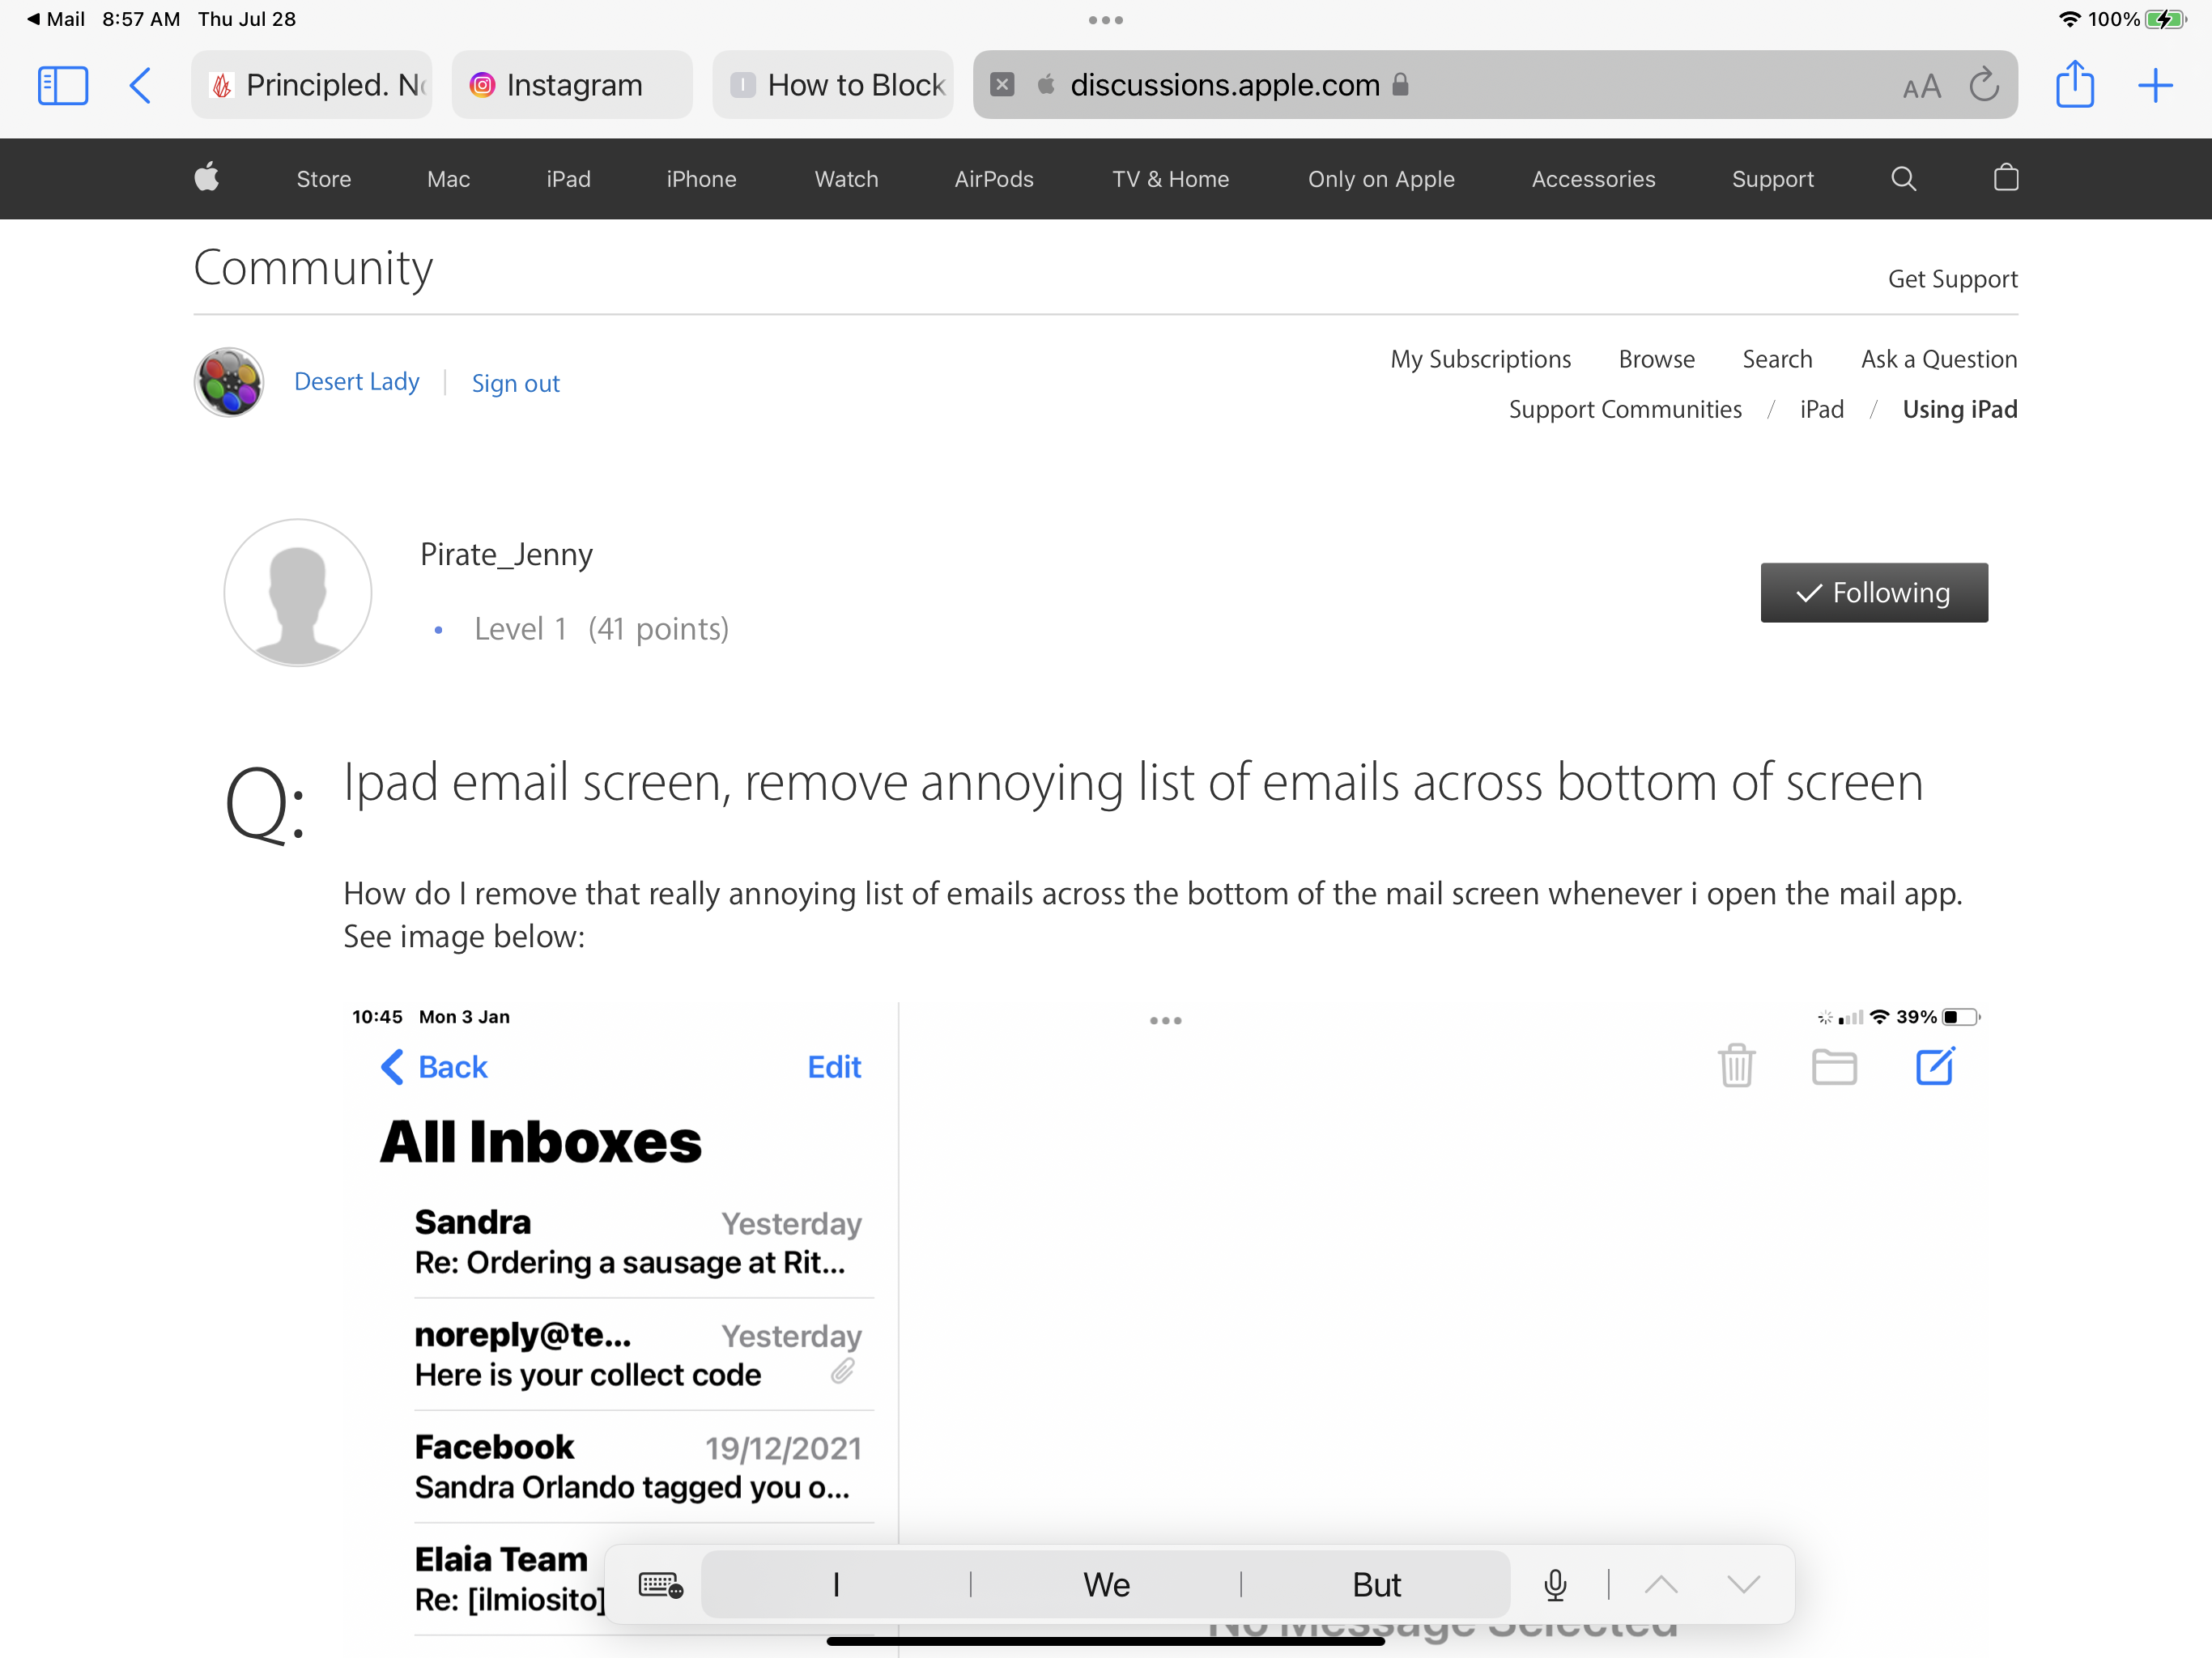Tap the dictation microphone icon

coord(1554,1584)
